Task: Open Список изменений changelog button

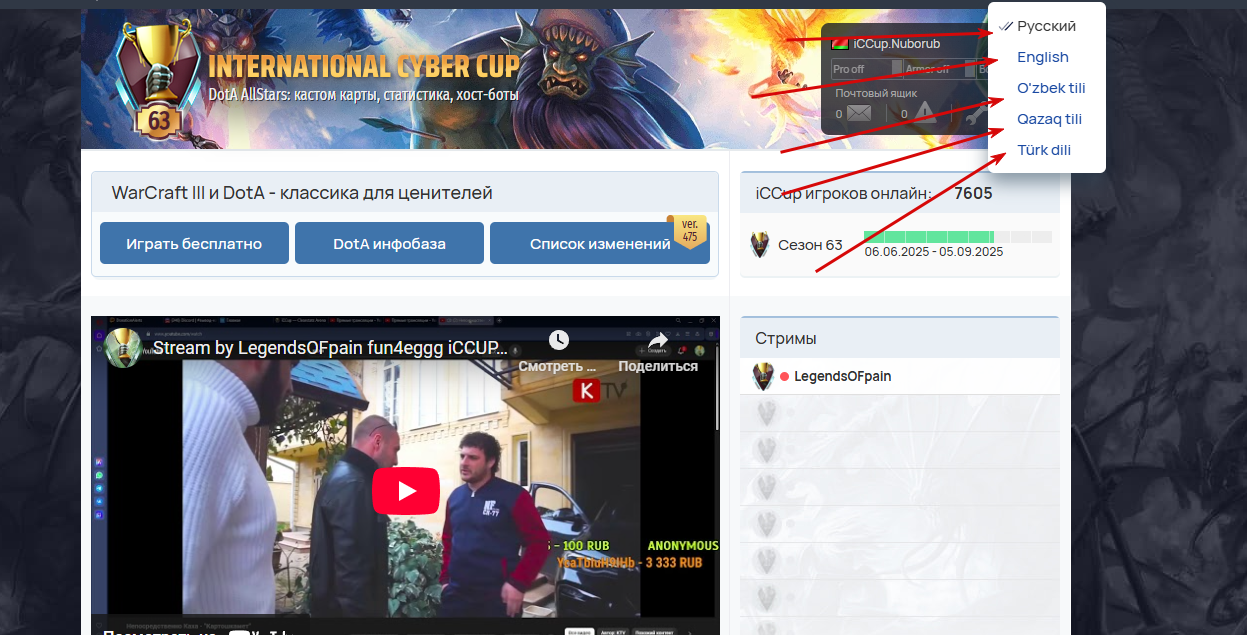Action: tap(600, 243)
